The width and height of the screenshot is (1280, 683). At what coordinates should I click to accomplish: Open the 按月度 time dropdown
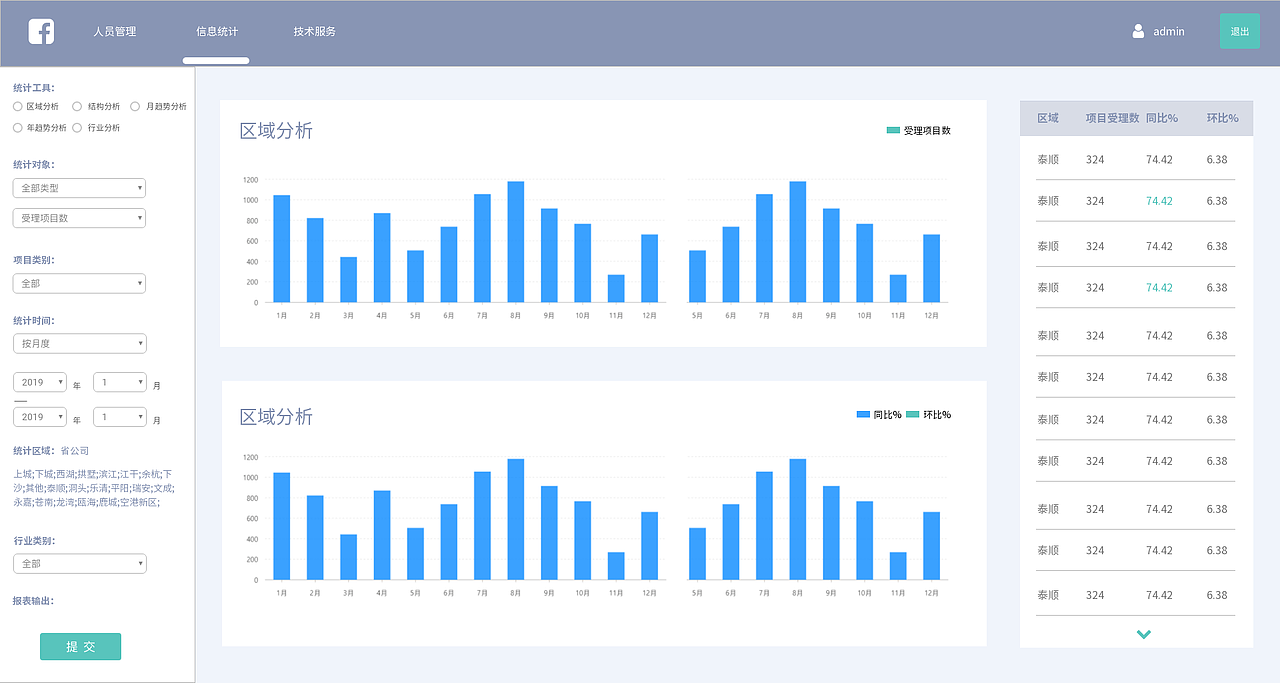(79, 344)
